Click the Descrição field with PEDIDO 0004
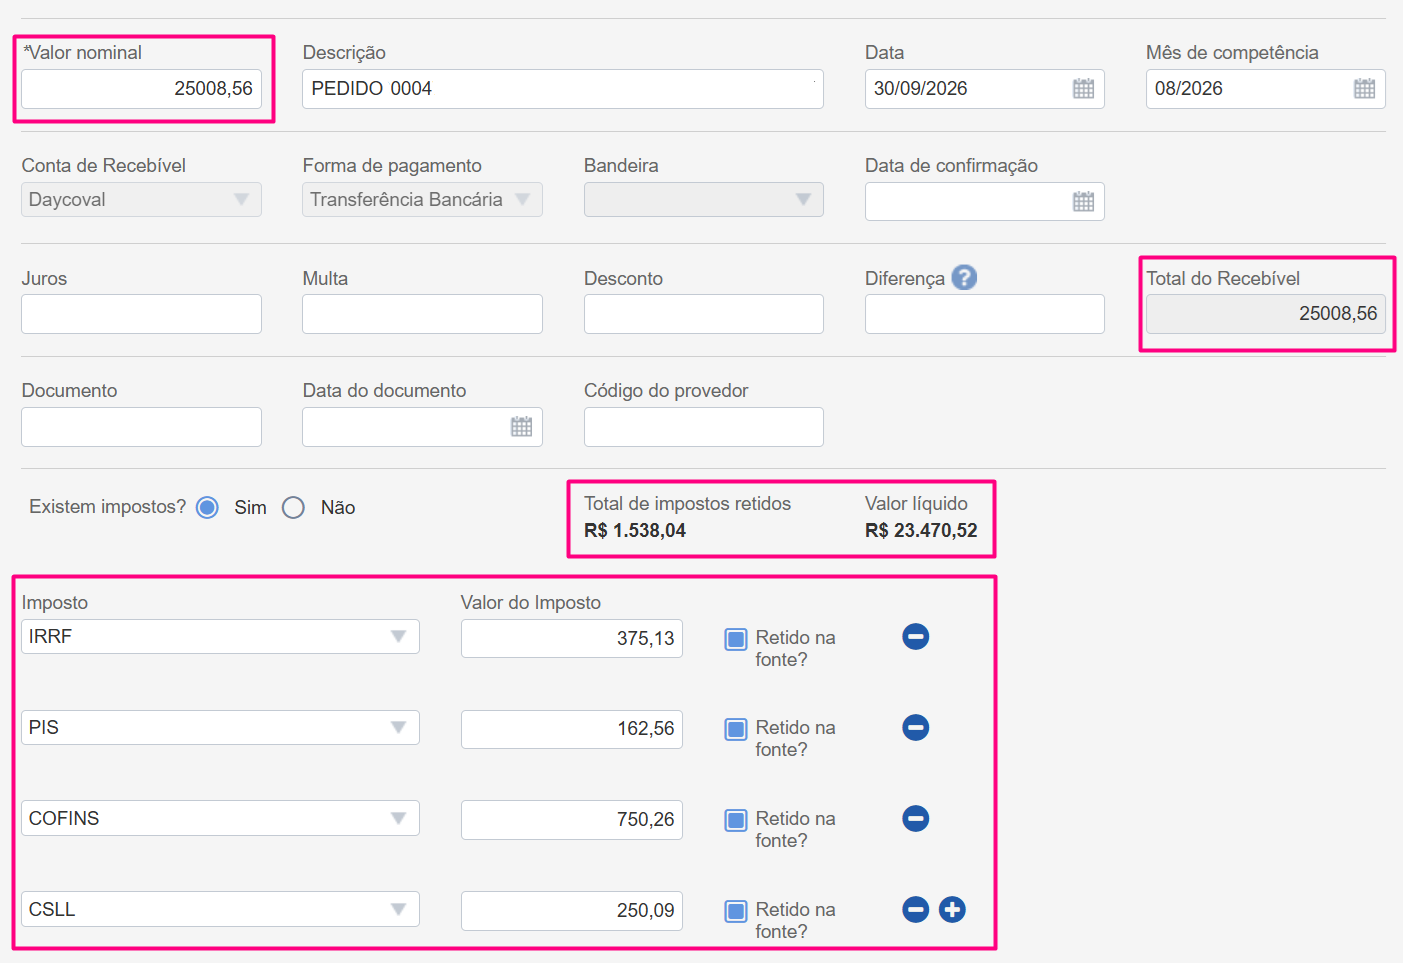Screen dimensions: 1406x963 [563, 89]
